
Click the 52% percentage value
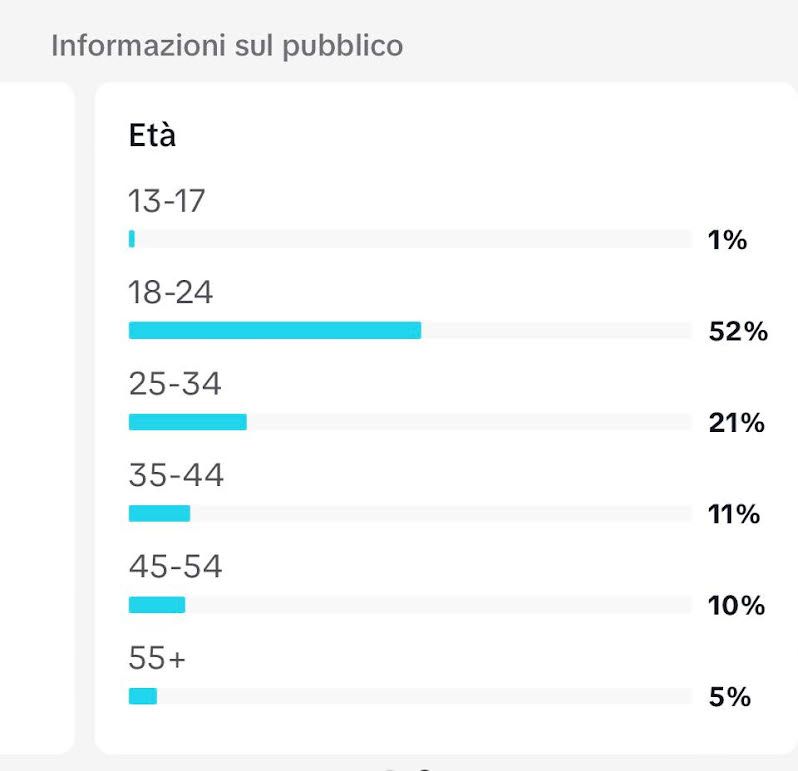[x=737, y=332]
